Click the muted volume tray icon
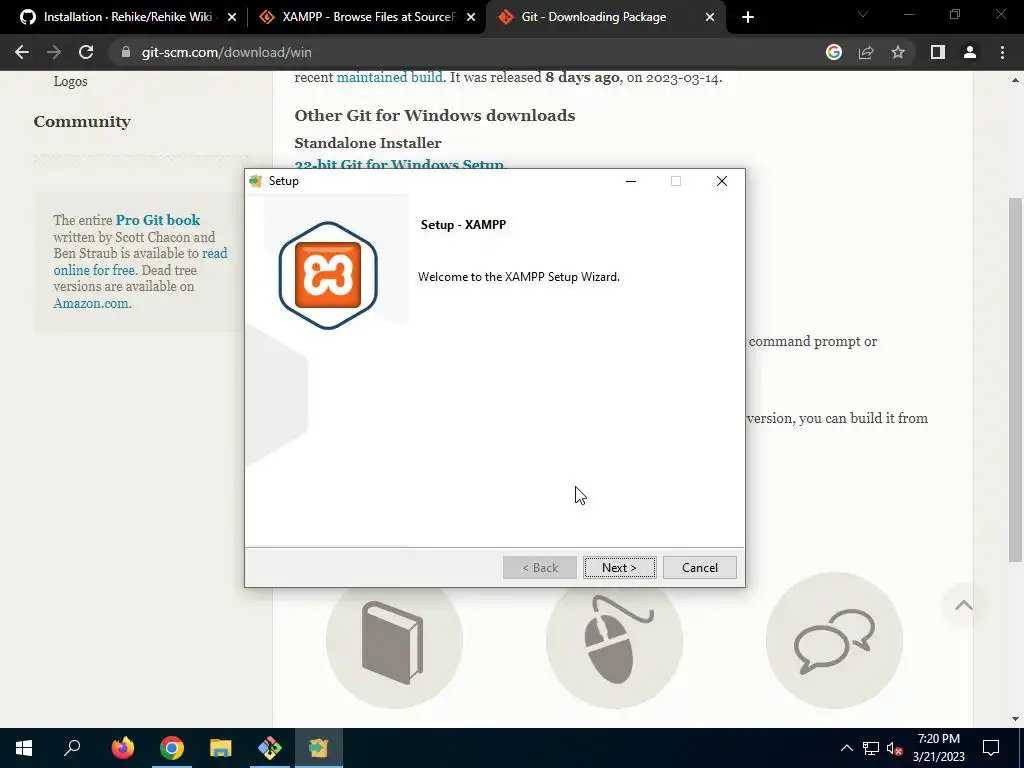The height and width of the screenshot is (768, 1024). [895, 748]
